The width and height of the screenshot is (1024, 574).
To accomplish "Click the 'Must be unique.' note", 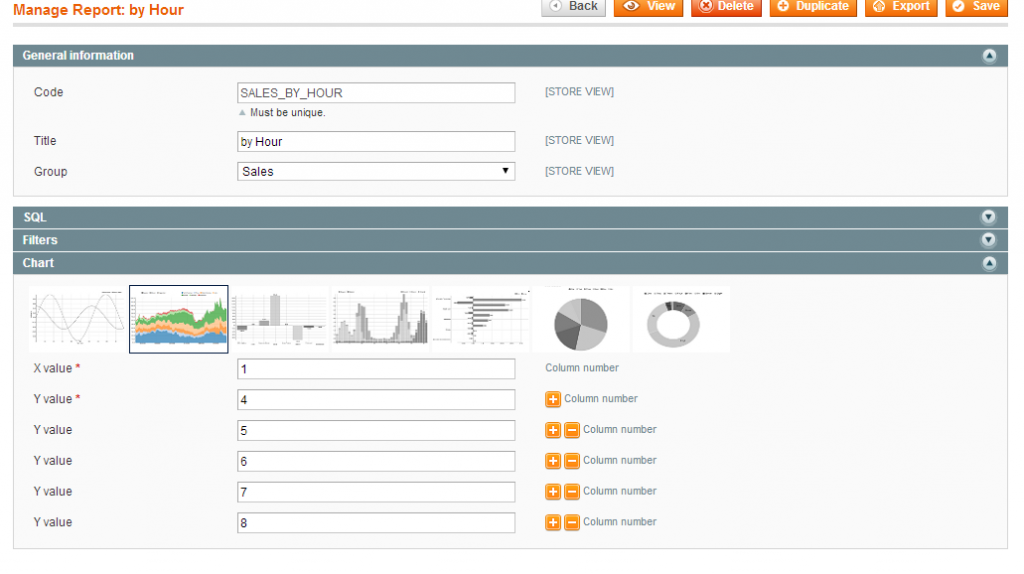I will (287, 112).
